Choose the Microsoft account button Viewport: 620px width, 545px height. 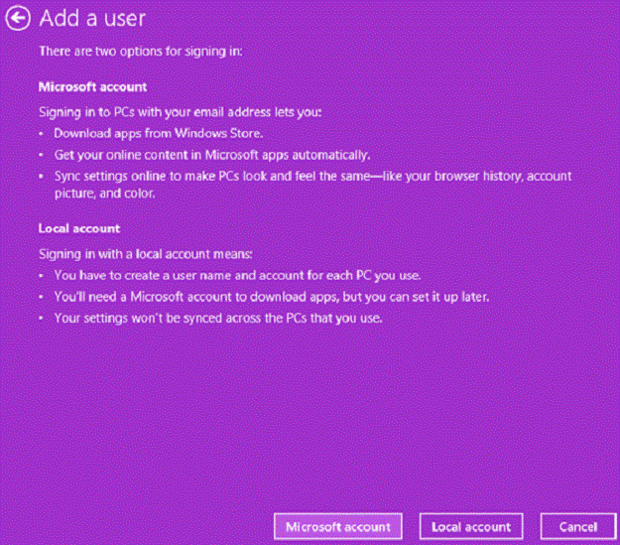pos(338,526)
